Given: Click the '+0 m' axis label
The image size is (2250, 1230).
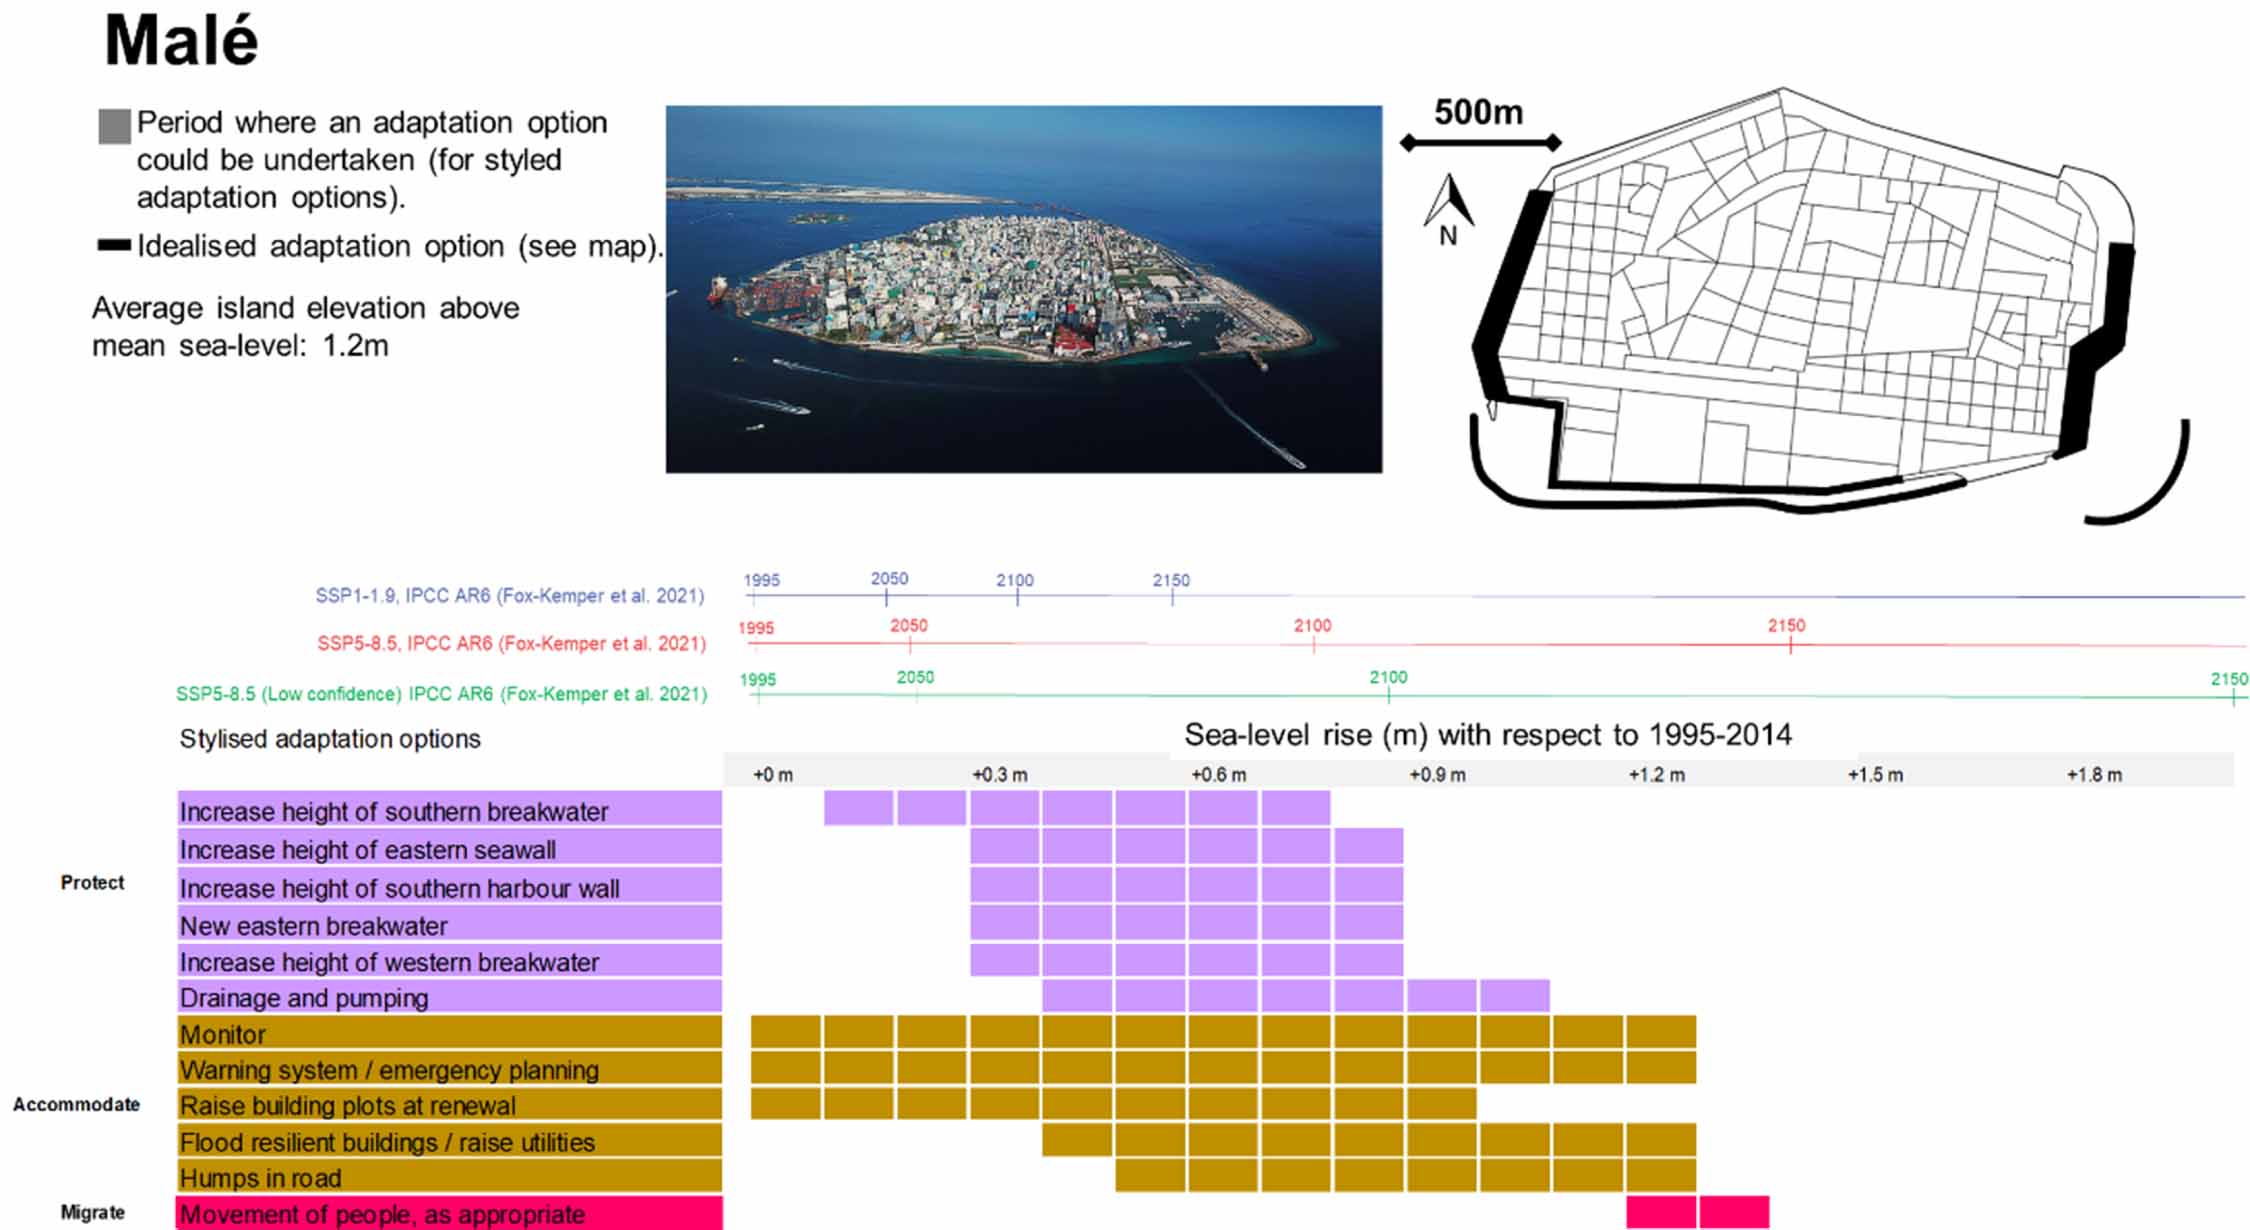Looking at the screenshot, I should 773,775.
